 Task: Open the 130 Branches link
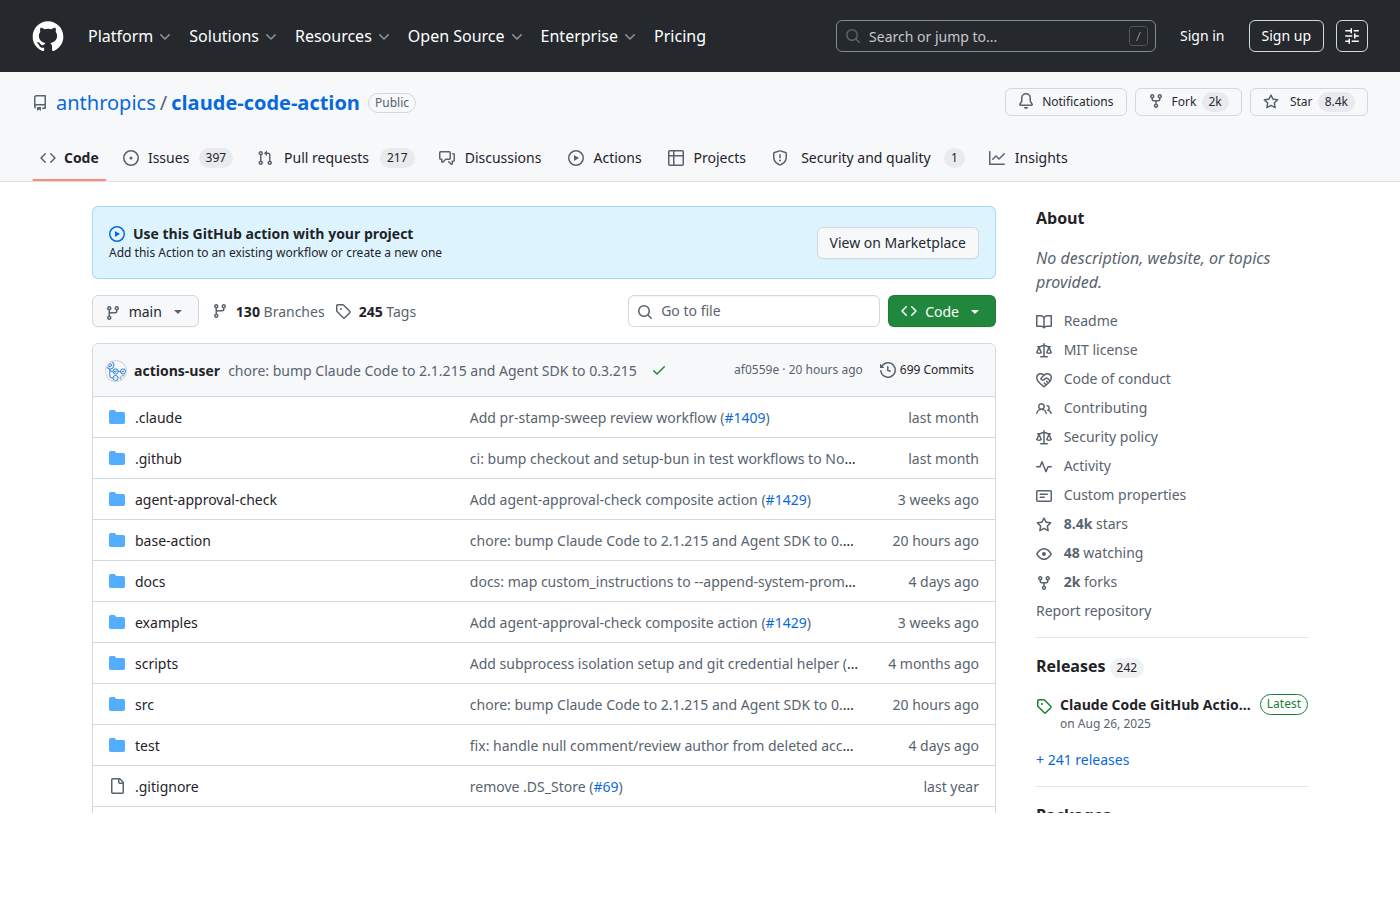(269, 312)
